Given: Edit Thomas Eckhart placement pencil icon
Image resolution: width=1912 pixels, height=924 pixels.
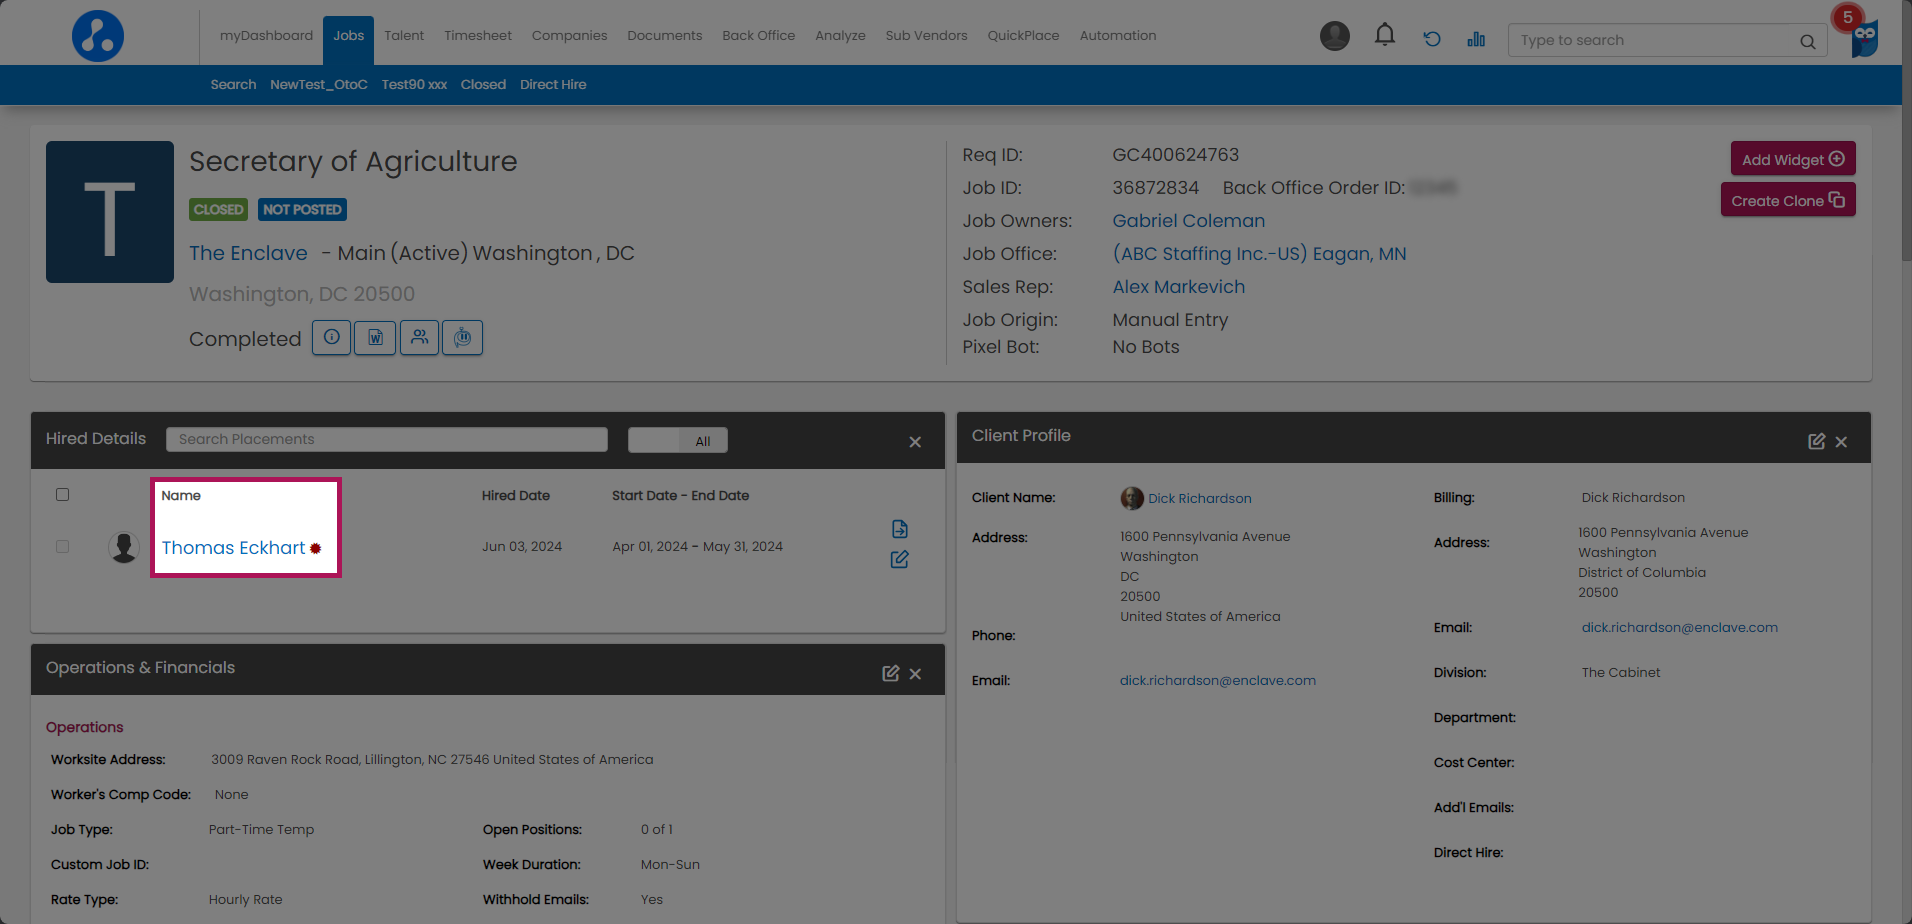Looking at the screenshot, I should point(899,560).
